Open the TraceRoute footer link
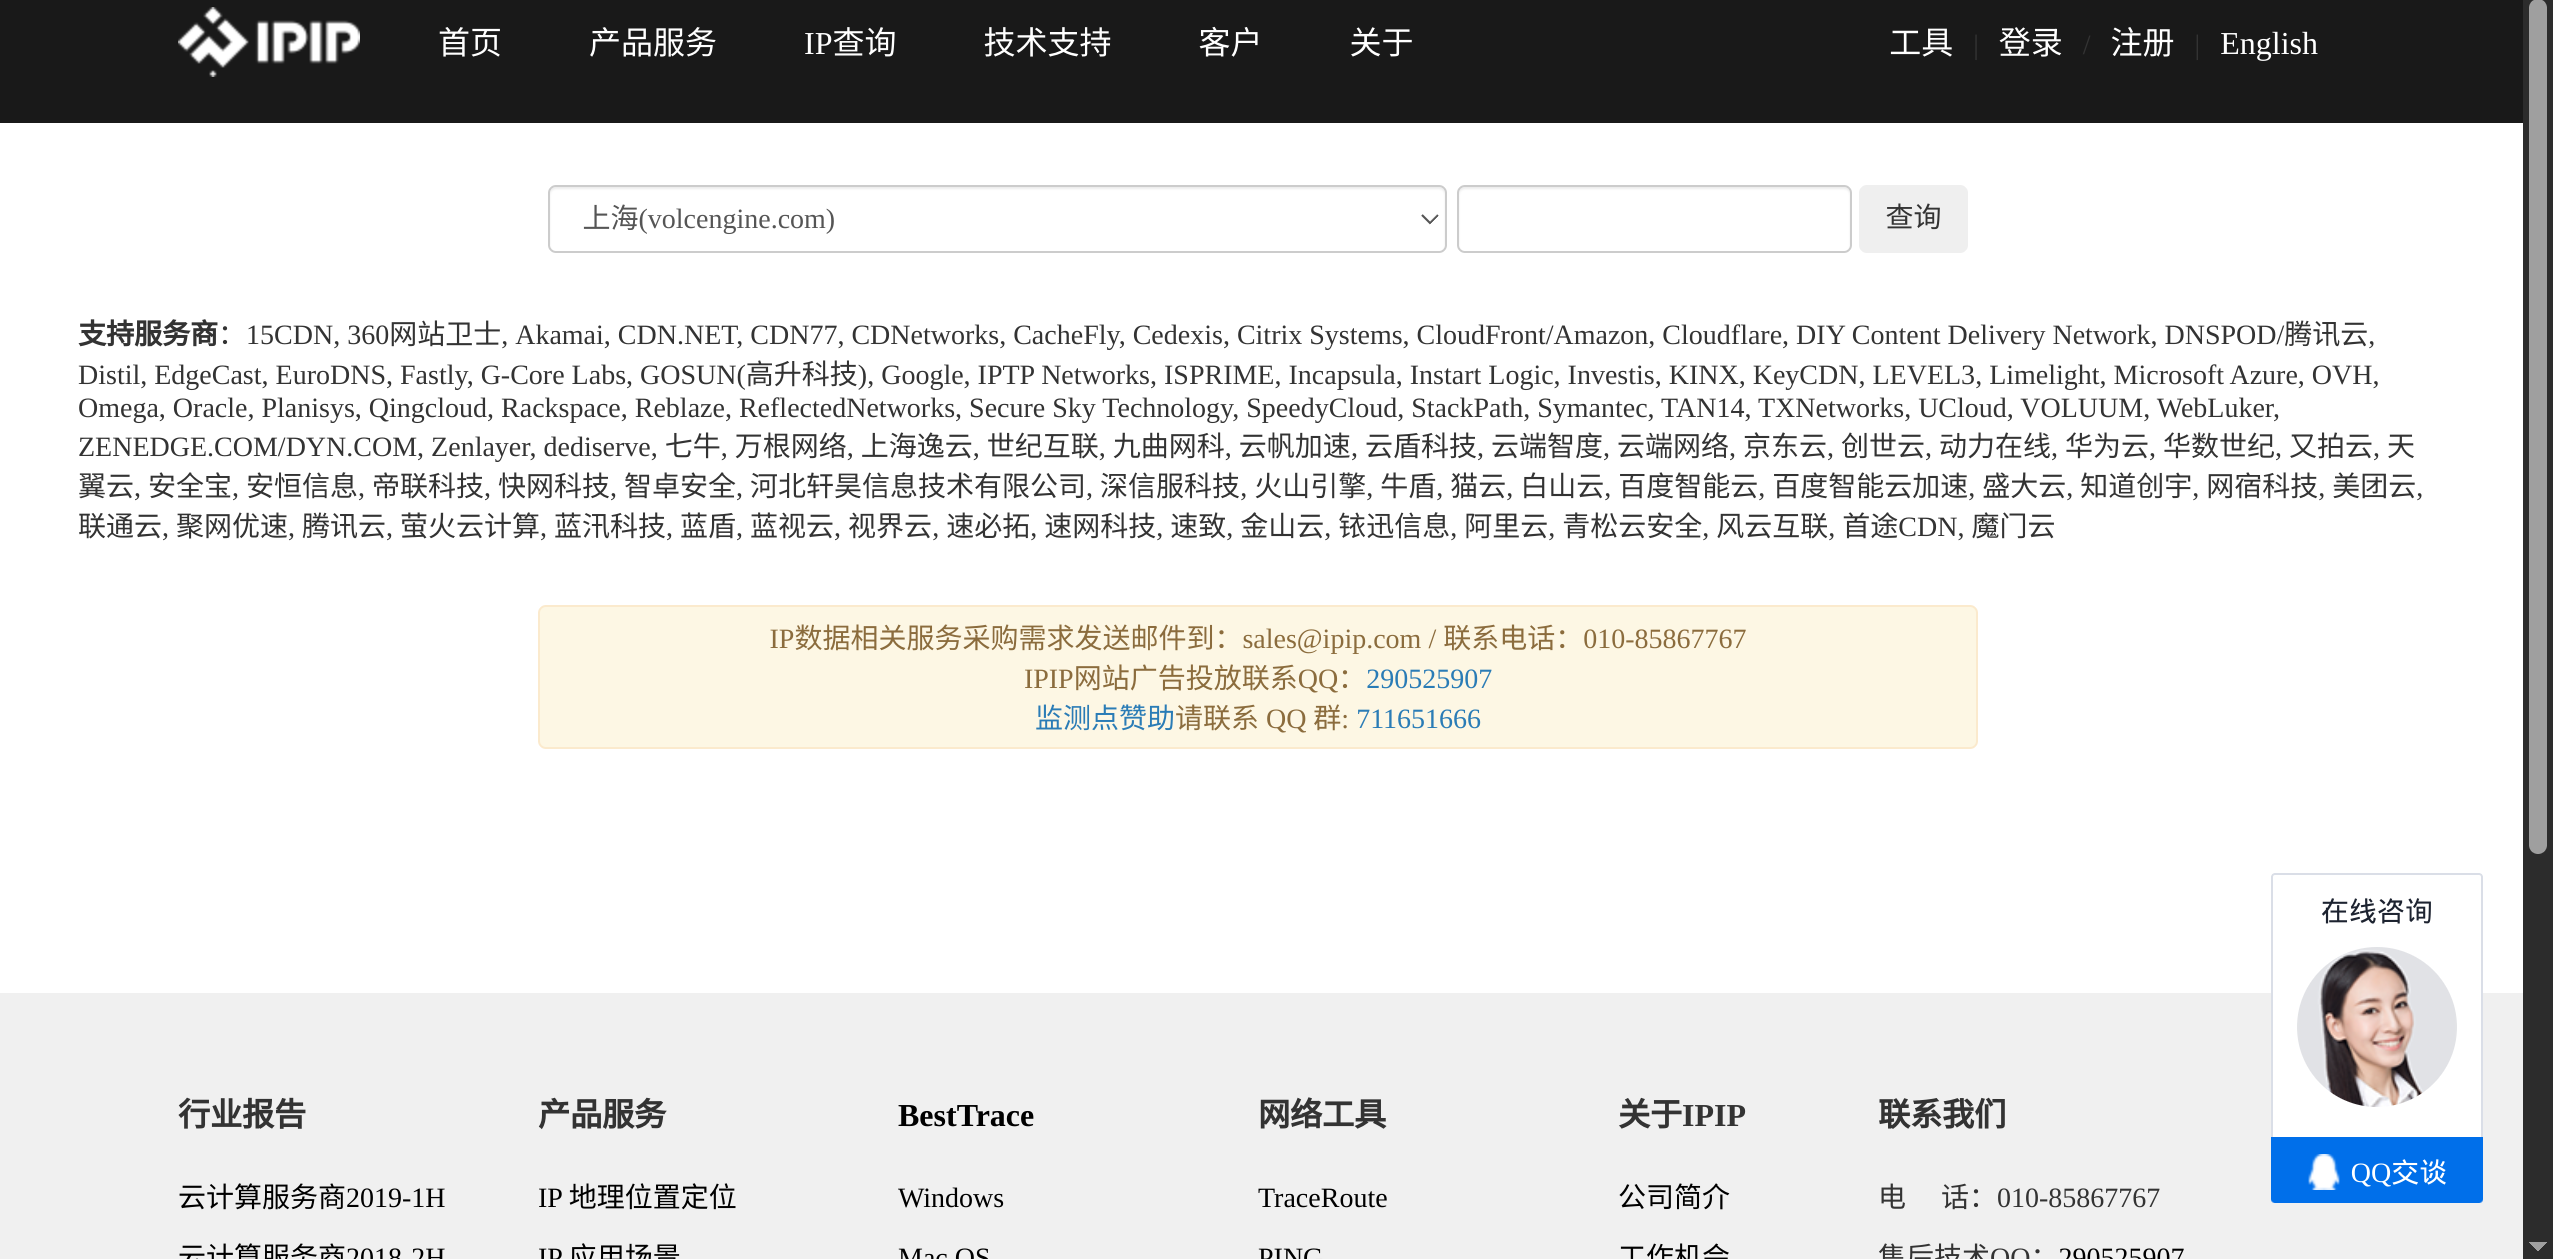Screen dimensions: 2553x1259 click(1321, 1197)
